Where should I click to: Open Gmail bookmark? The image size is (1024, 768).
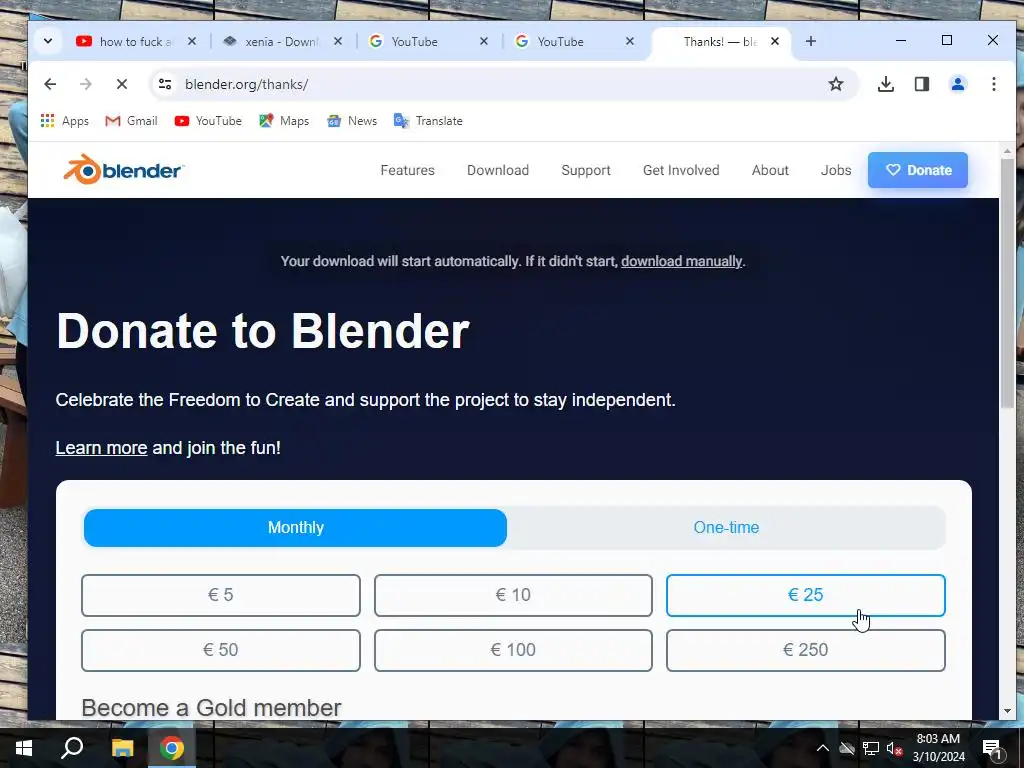point(131,121)
